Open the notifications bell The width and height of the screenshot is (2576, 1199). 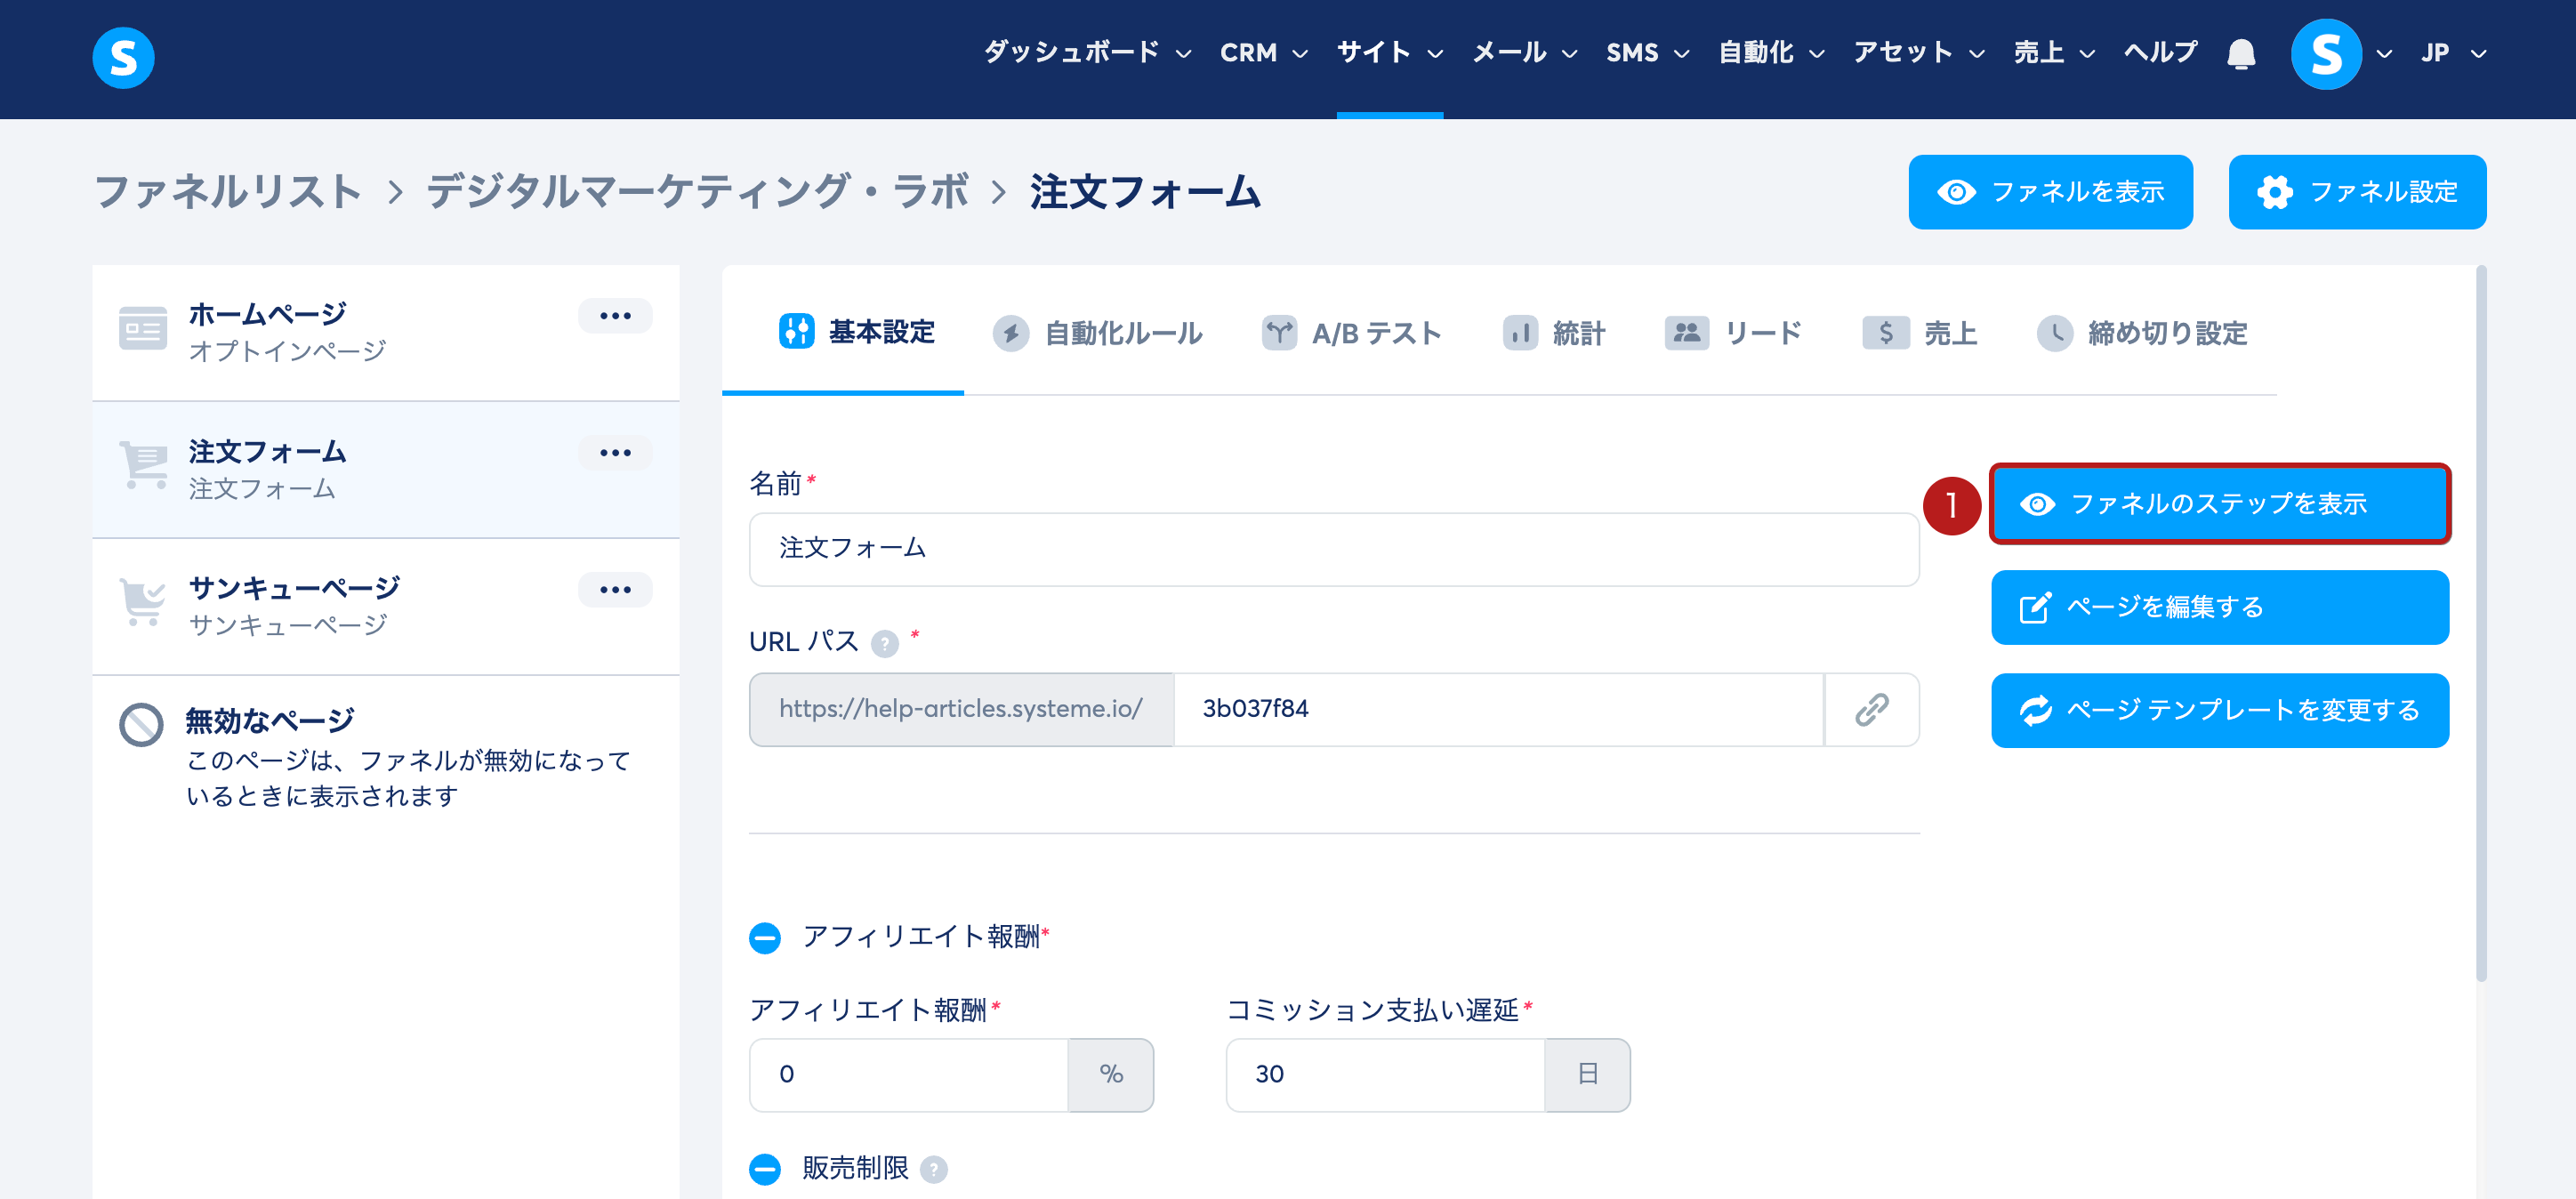2241,53
